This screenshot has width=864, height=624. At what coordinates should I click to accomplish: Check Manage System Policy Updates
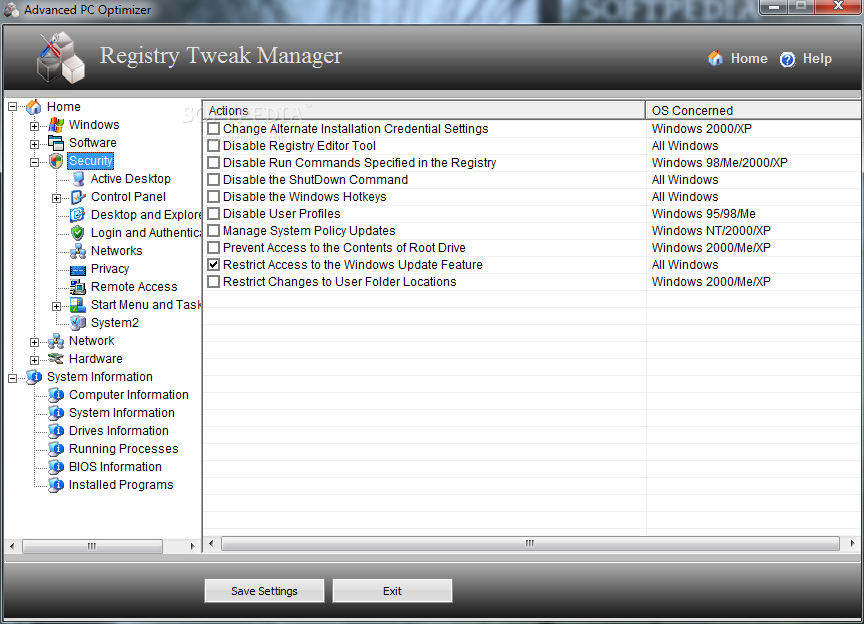[x=213, y=230]
